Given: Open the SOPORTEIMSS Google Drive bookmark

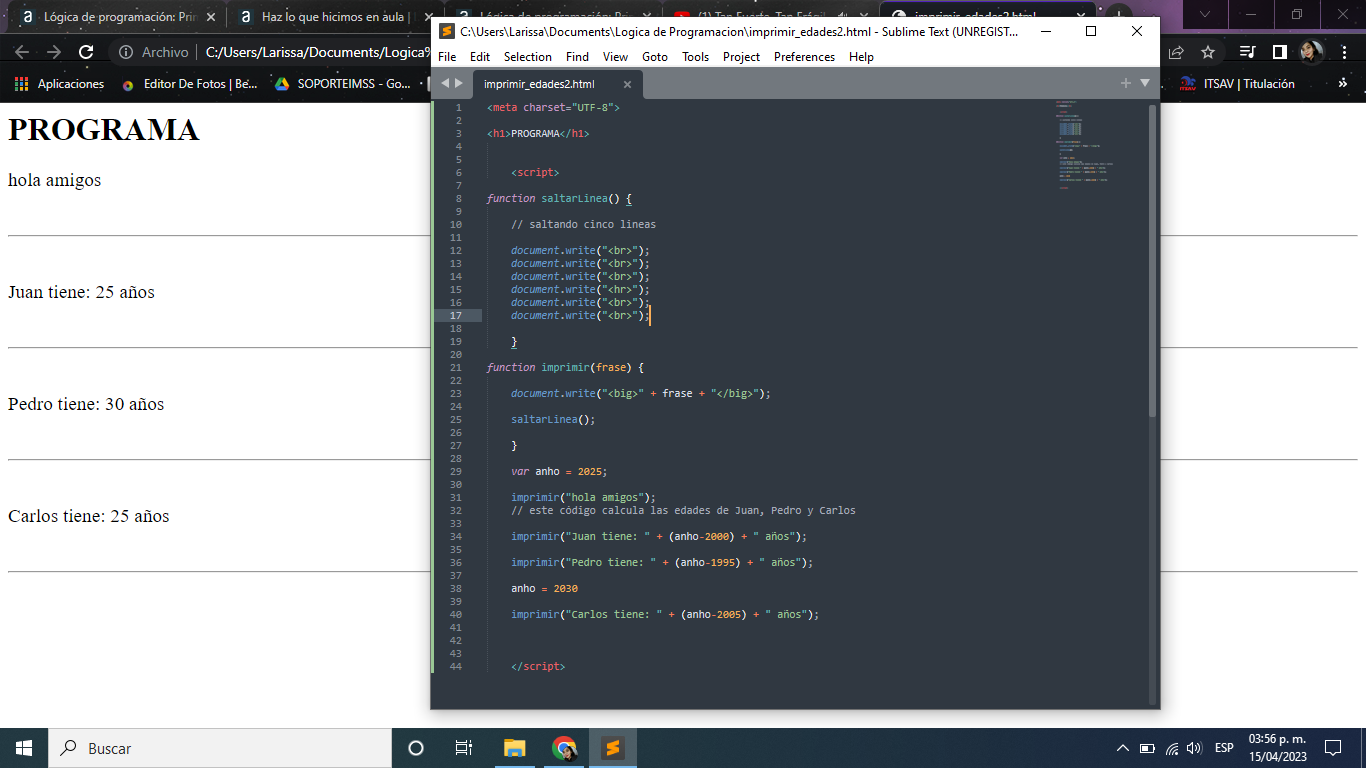Looking at the screenshot, I should click(x=343, y=84).
